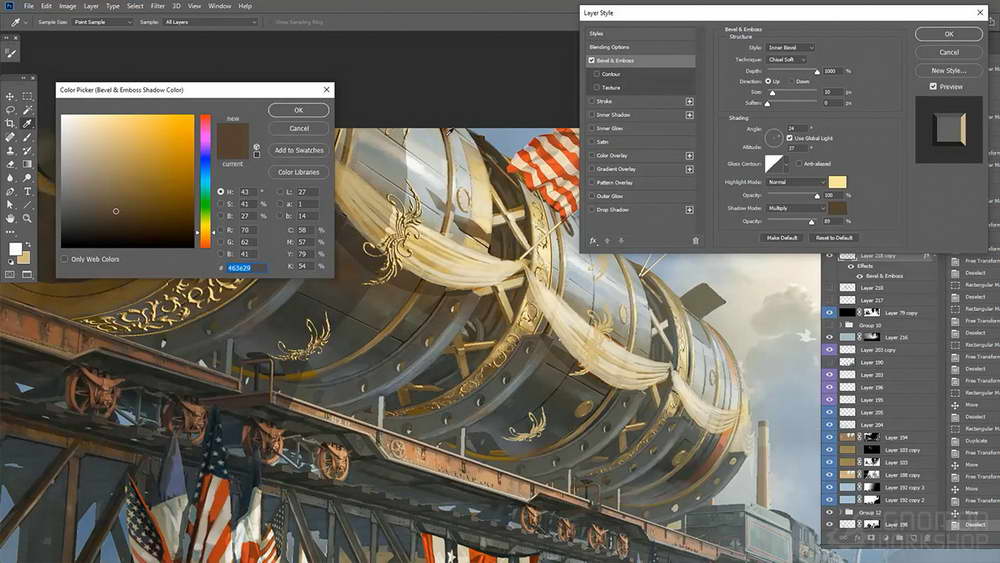Viewport: 1000px width, 563px height.
Task: Click the fx icon in Layer Style
Action: (593, 240)
